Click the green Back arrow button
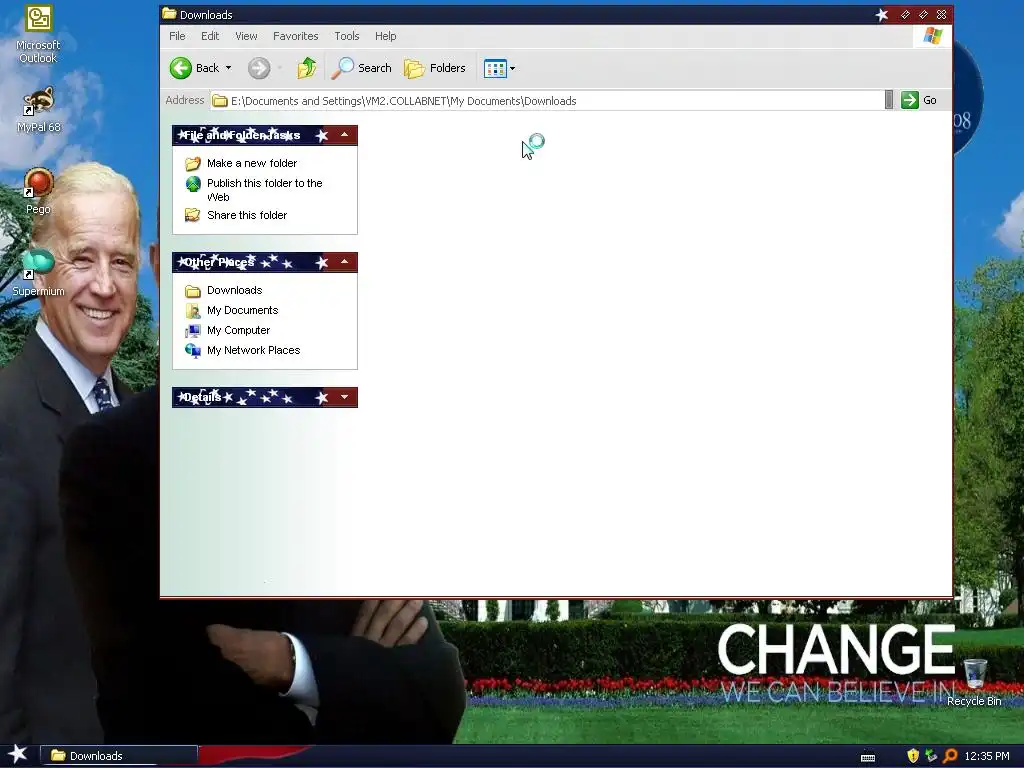Image resolution: width=1024 pixels, height=768 pixels. (181, 68)
